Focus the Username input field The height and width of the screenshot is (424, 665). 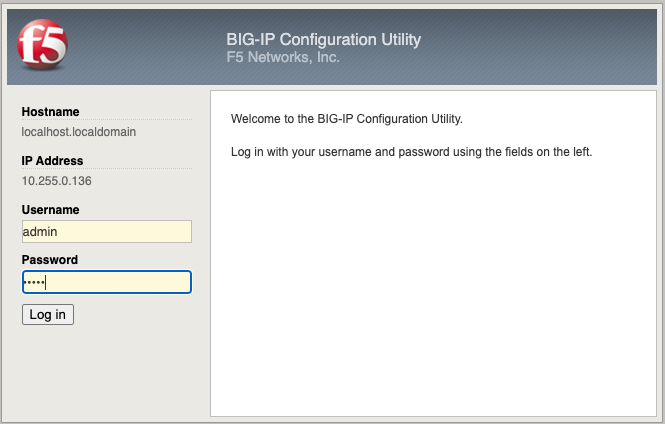tap(106, 232)
